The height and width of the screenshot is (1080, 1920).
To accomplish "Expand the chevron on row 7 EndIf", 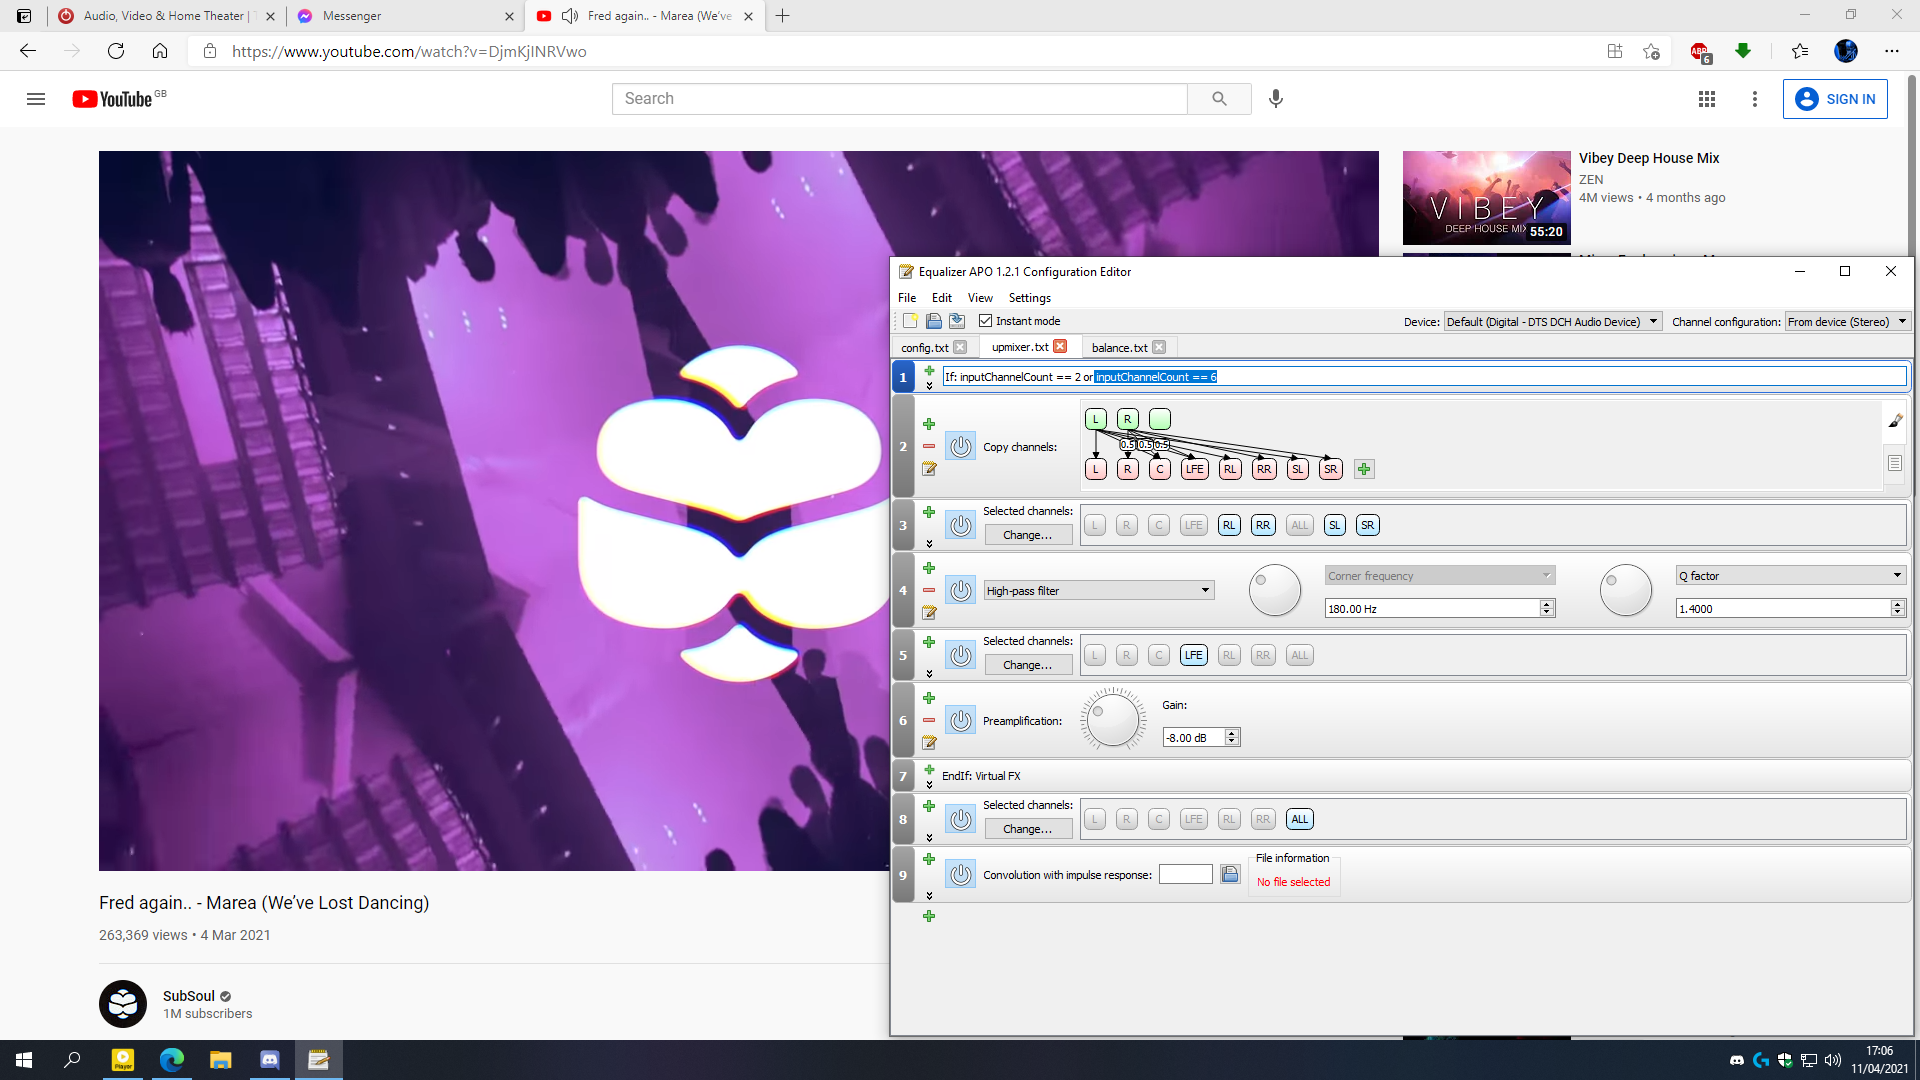I will pyautogui.click(x=929, y=785).
